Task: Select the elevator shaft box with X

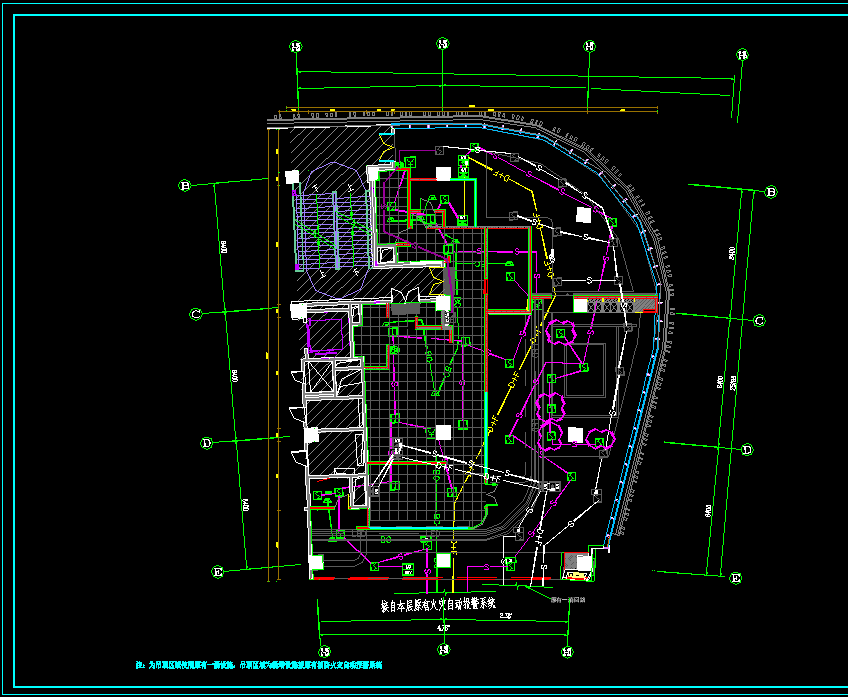Action: [325, 377]
